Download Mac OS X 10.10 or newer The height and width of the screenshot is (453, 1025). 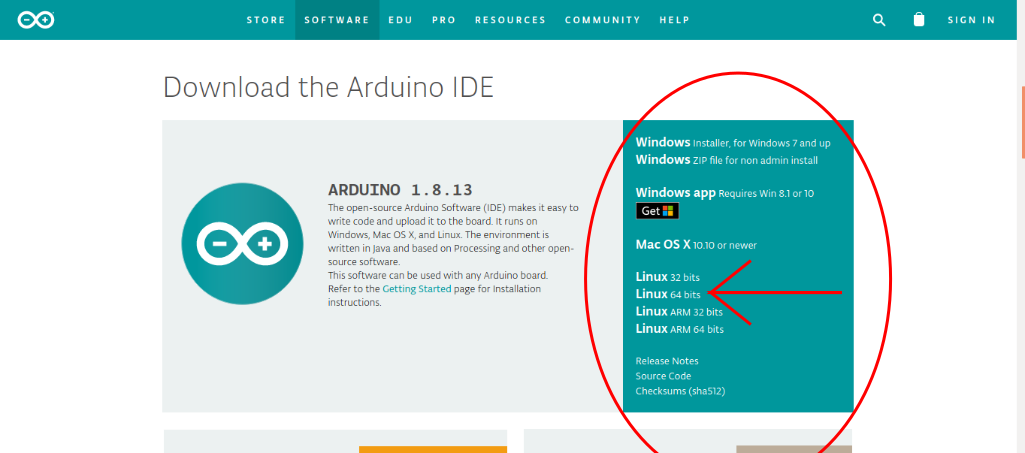point(696,245)
